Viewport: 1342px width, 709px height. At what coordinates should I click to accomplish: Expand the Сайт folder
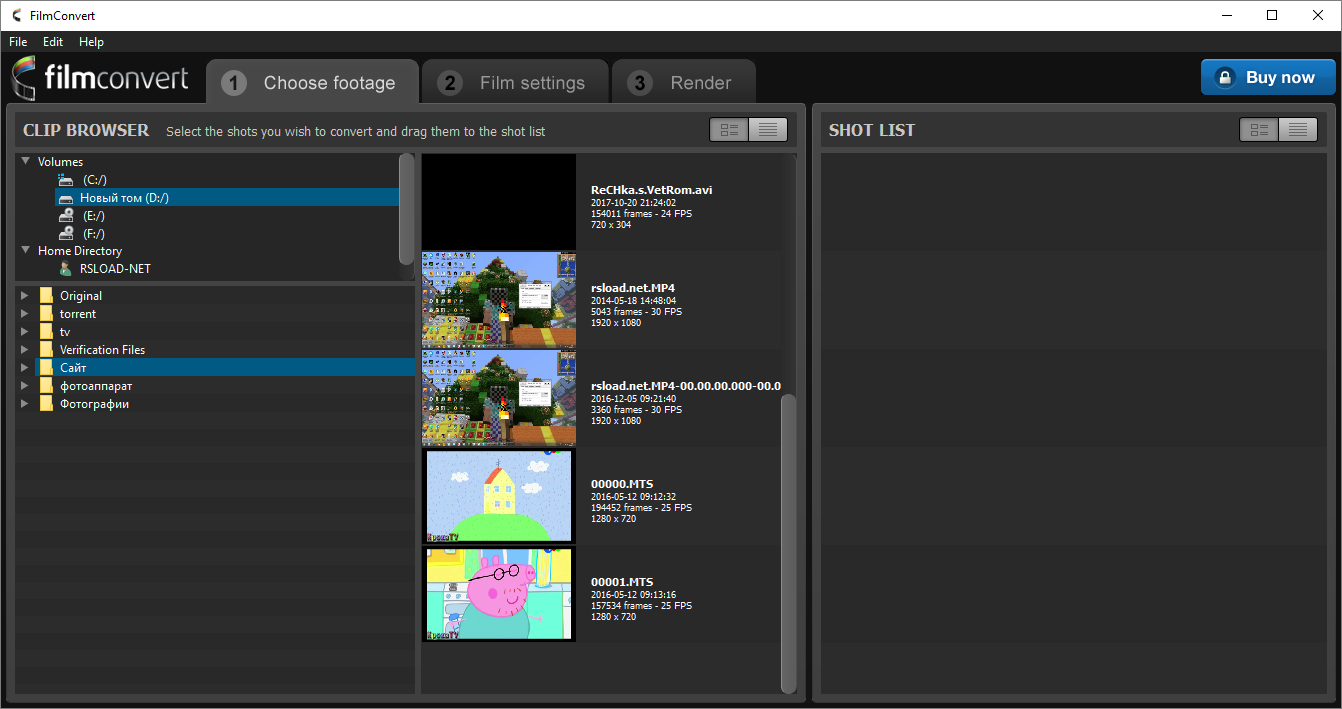pyautogui.click(x=25, y=368)
